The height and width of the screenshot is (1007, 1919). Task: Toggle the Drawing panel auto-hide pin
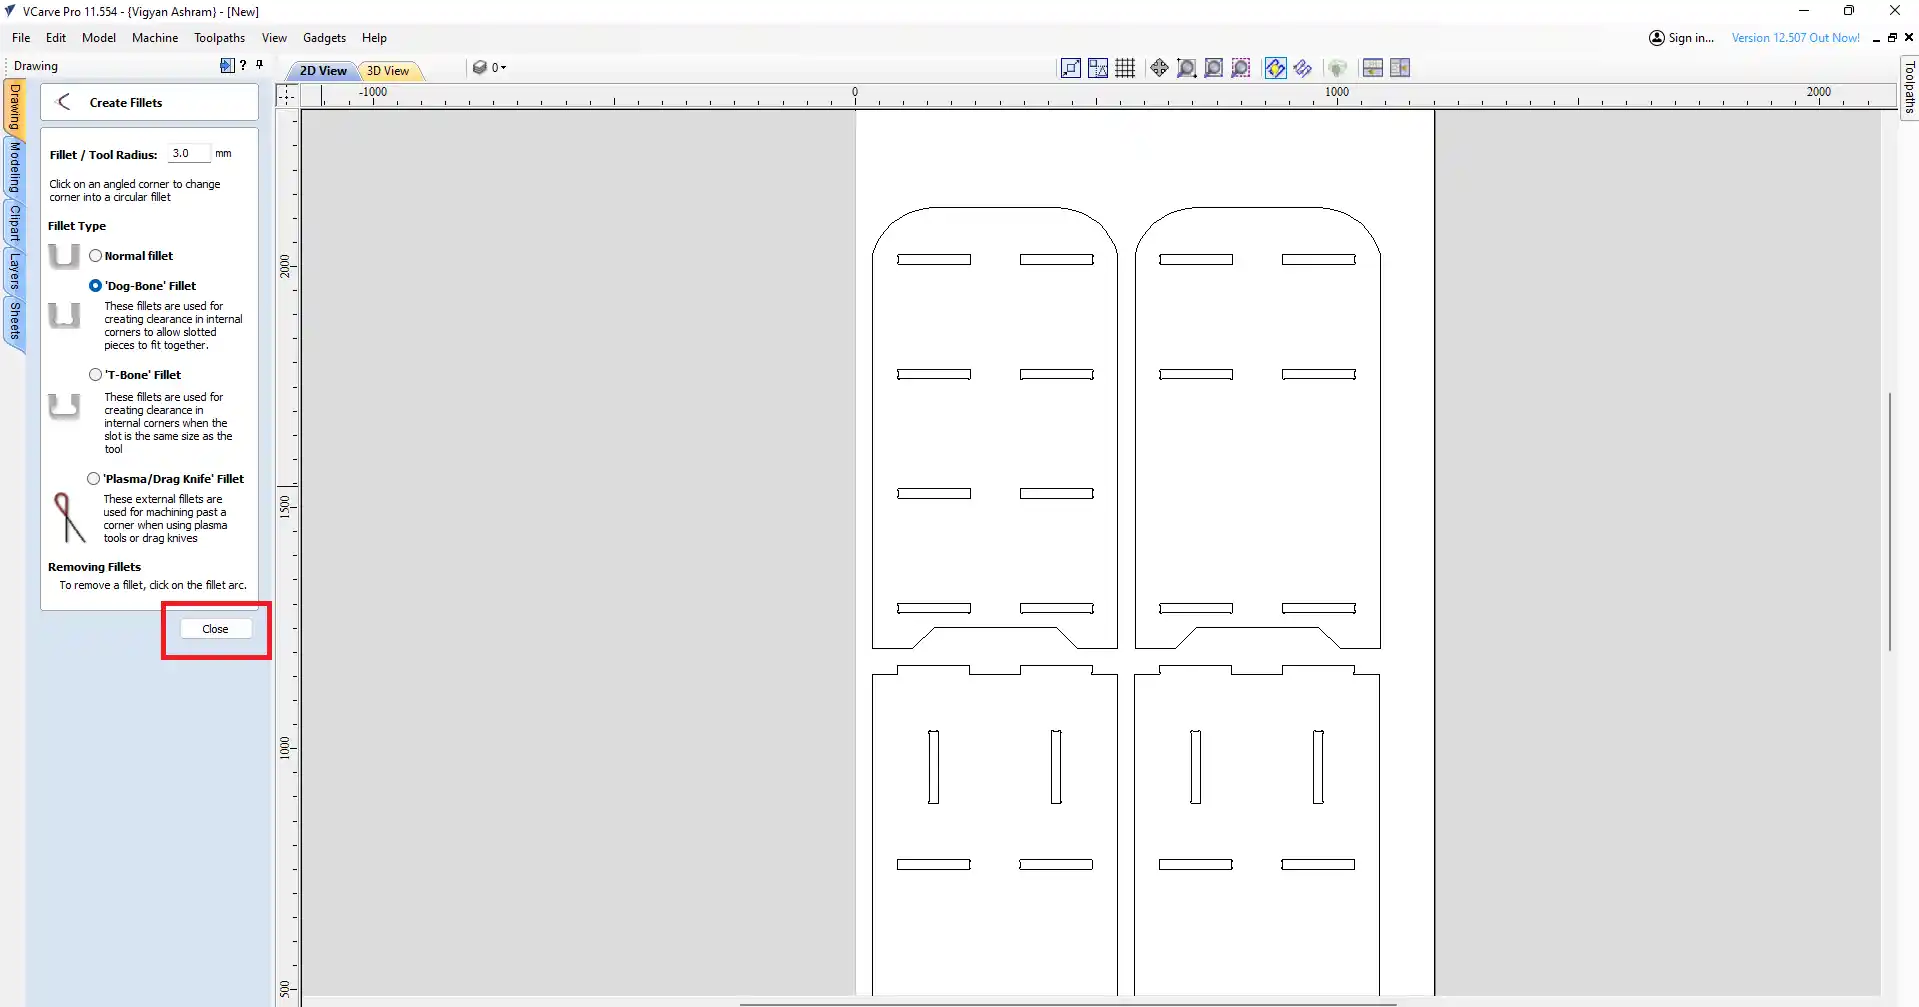click(259, 66)
